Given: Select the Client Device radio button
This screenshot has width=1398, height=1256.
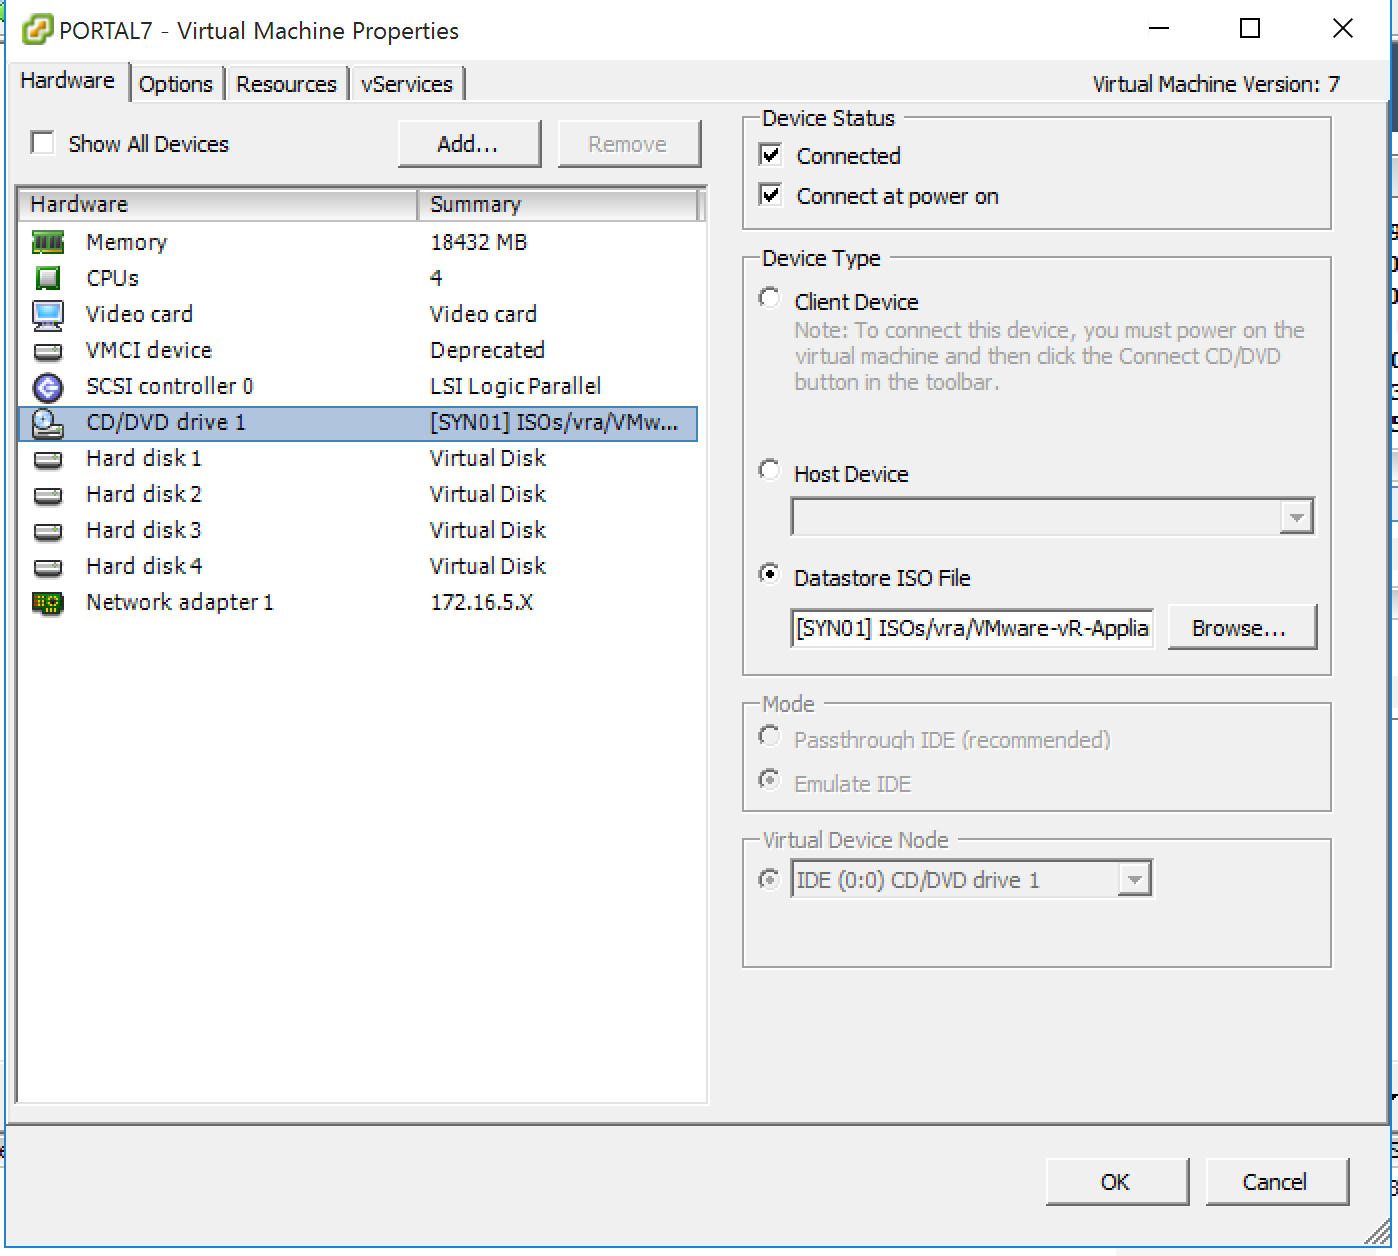Looking at the screenshot, I should [769, 298].
